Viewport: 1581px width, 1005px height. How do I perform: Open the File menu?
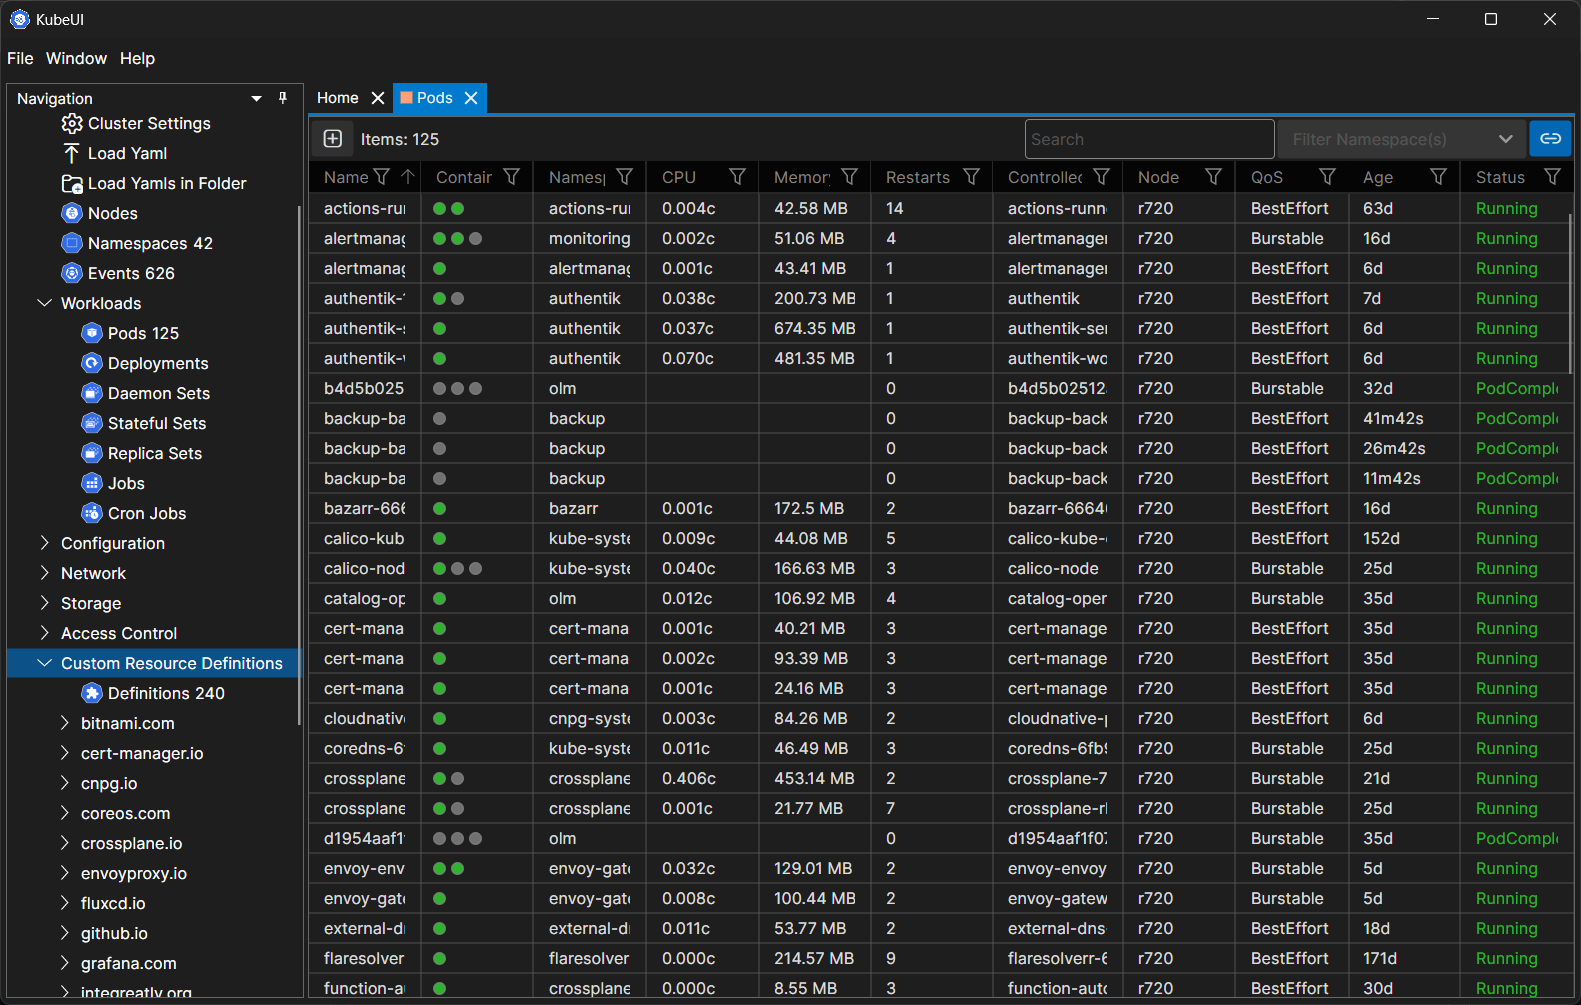[20, 58]
